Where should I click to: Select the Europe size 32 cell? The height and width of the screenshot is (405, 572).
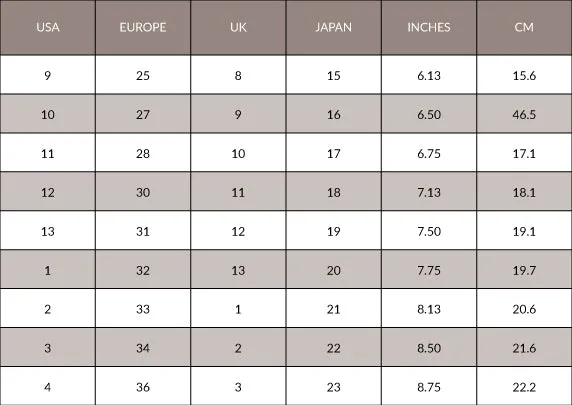click(143, 270)
